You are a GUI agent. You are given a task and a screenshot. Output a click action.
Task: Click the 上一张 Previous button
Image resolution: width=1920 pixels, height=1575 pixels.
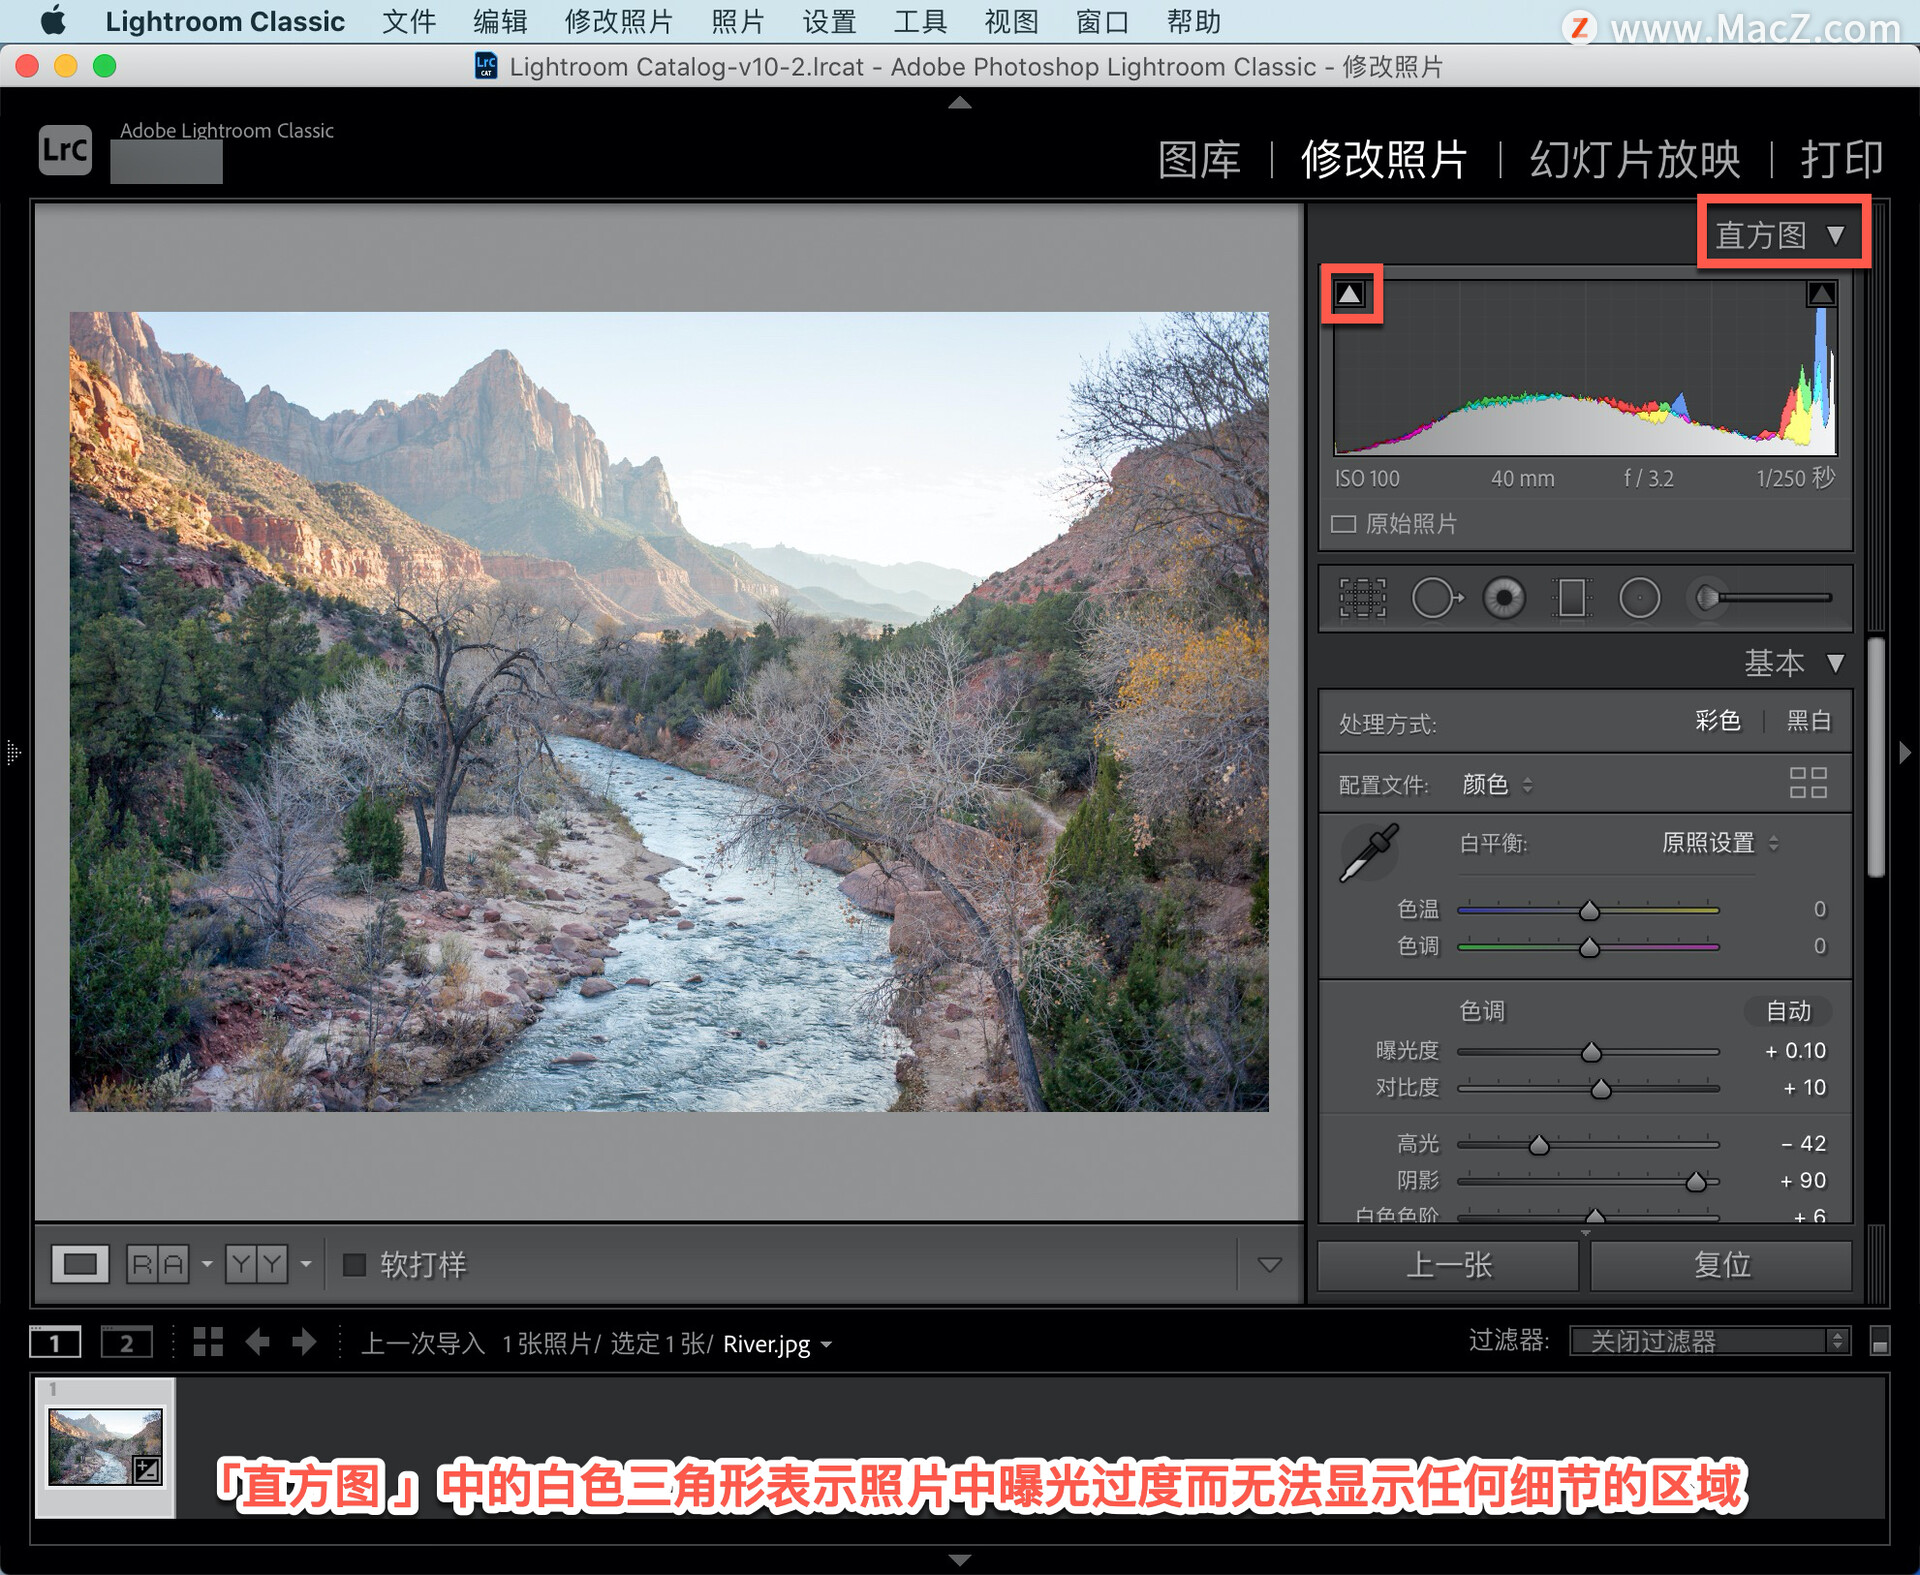tap(1448, 1265)
